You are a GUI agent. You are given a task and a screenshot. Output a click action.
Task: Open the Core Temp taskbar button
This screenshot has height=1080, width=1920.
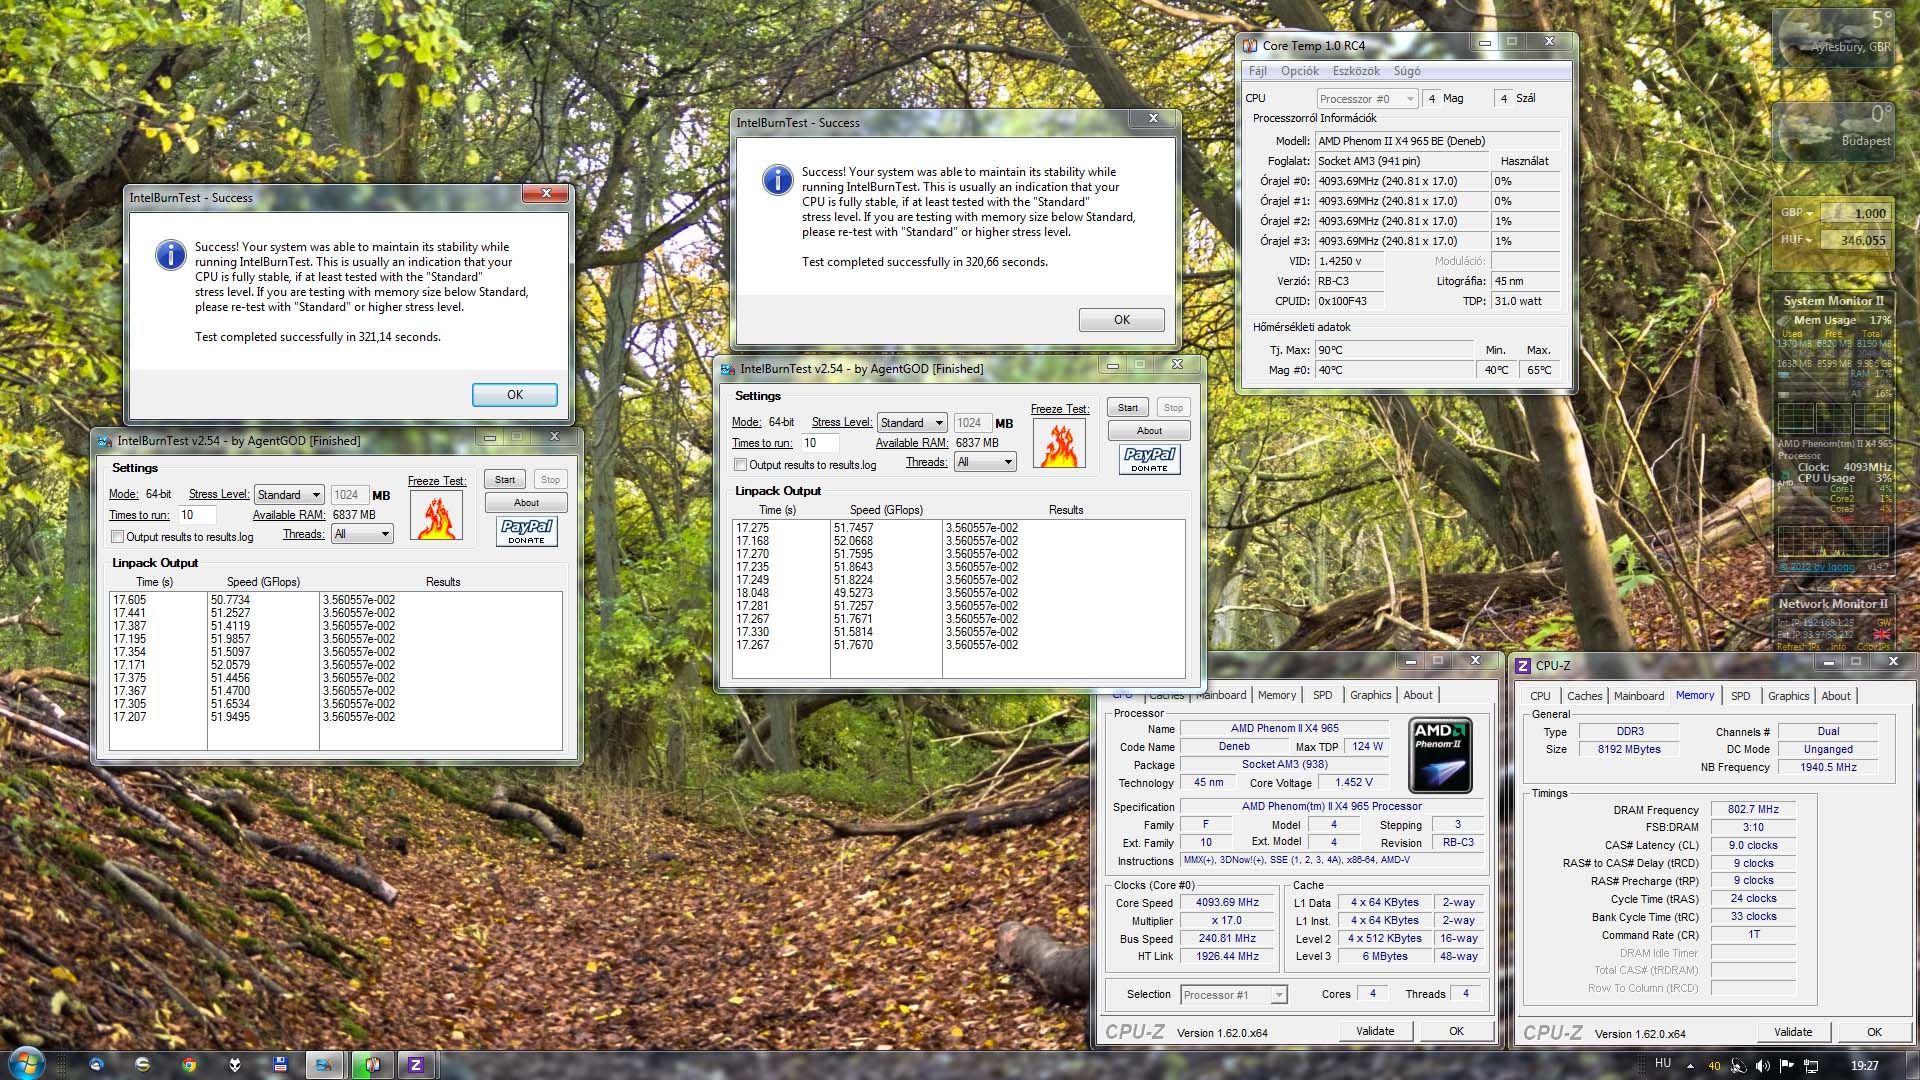pos(371,1065)
